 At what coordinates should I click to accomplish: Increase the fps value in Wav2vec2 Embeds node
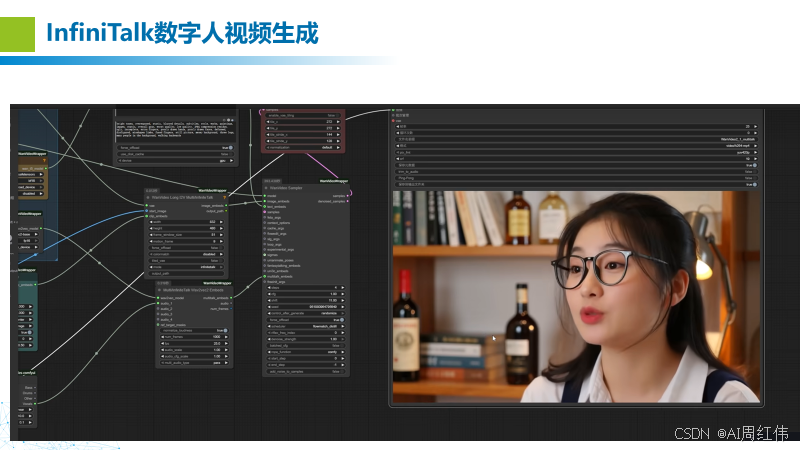pos(226,343)
